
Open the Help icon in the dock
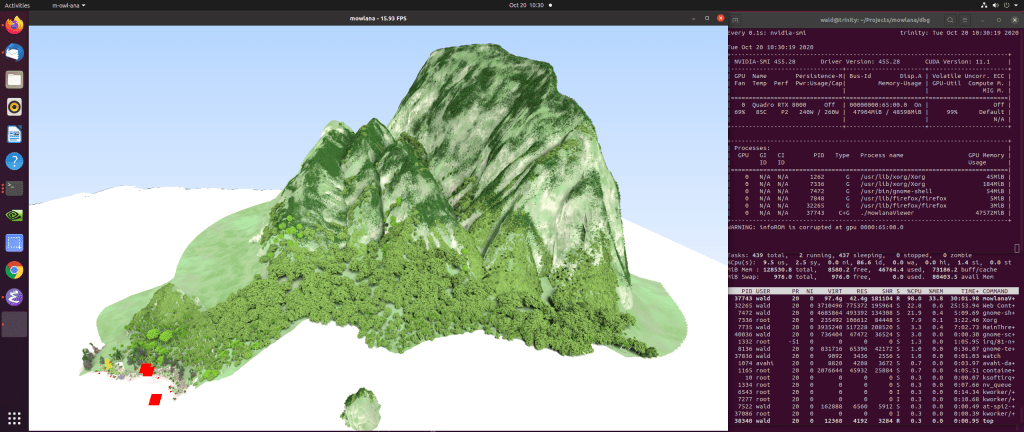coord(14,161)
